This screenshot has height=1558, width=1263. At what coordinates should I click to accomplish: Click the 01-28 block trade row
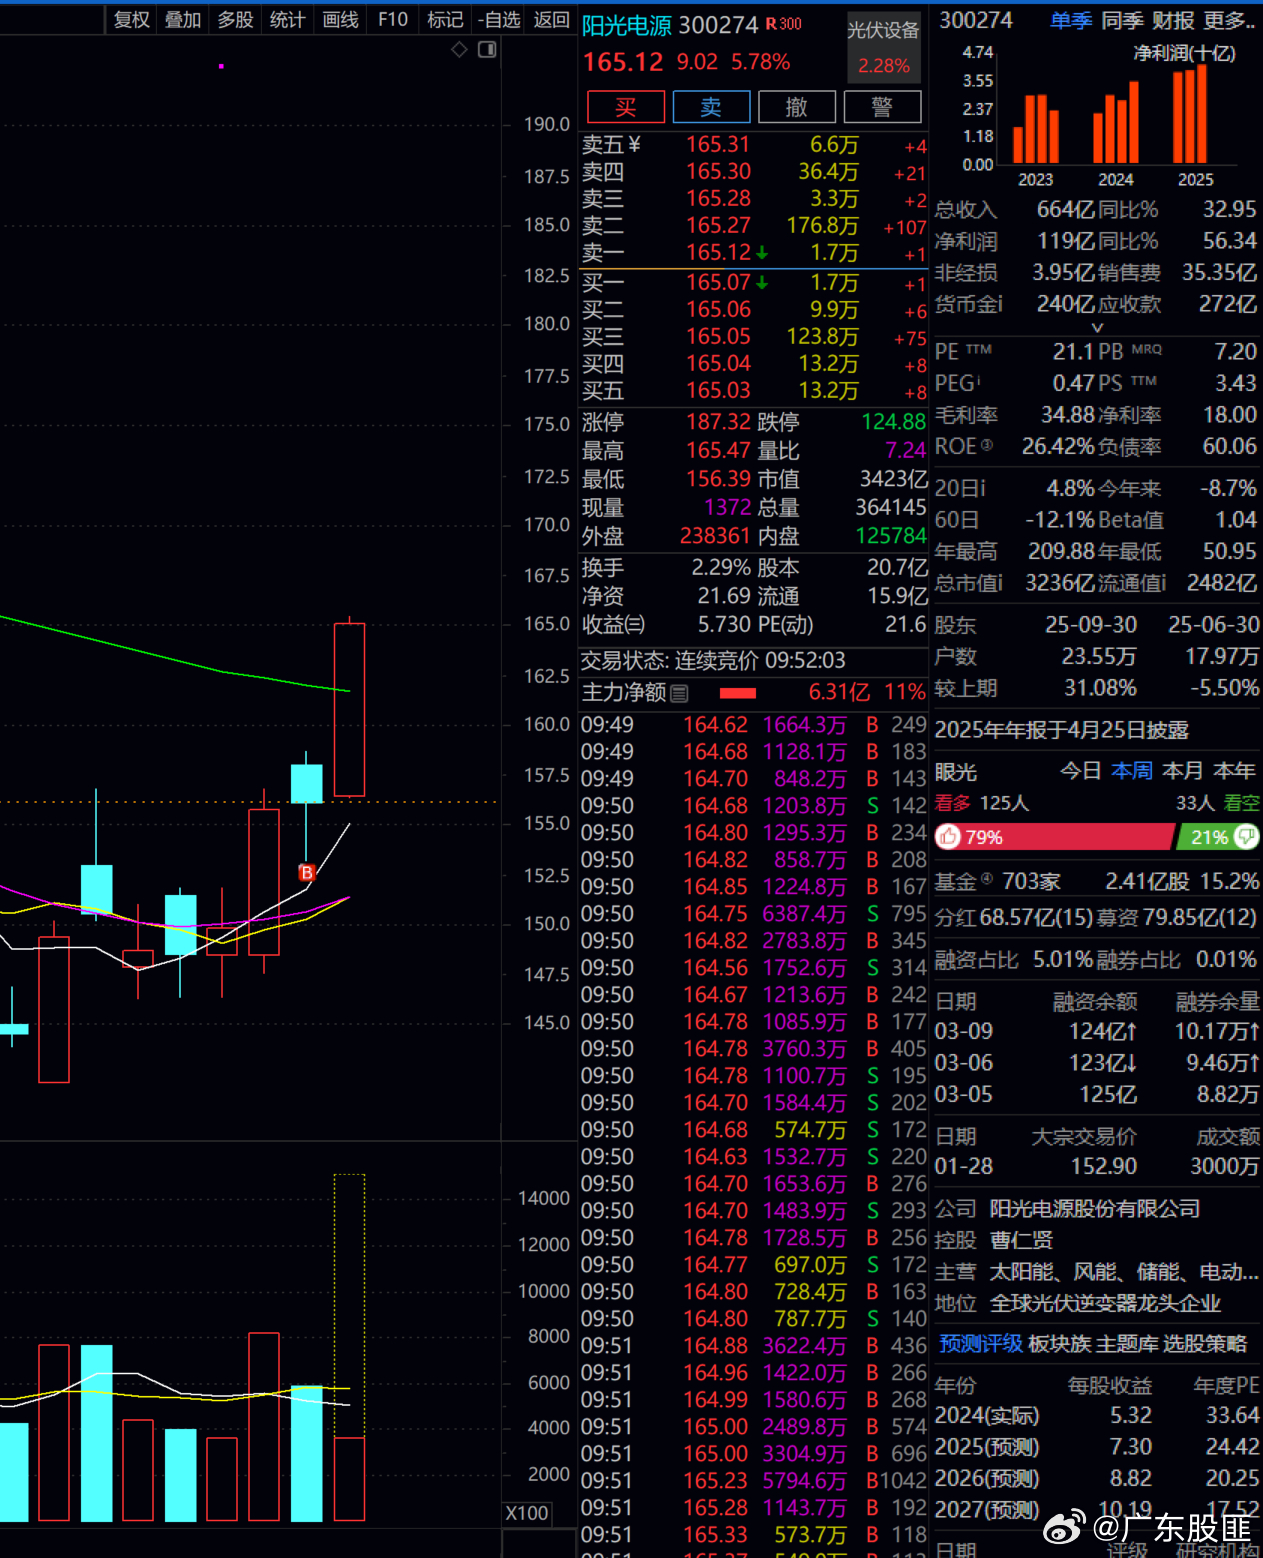1097,1166
